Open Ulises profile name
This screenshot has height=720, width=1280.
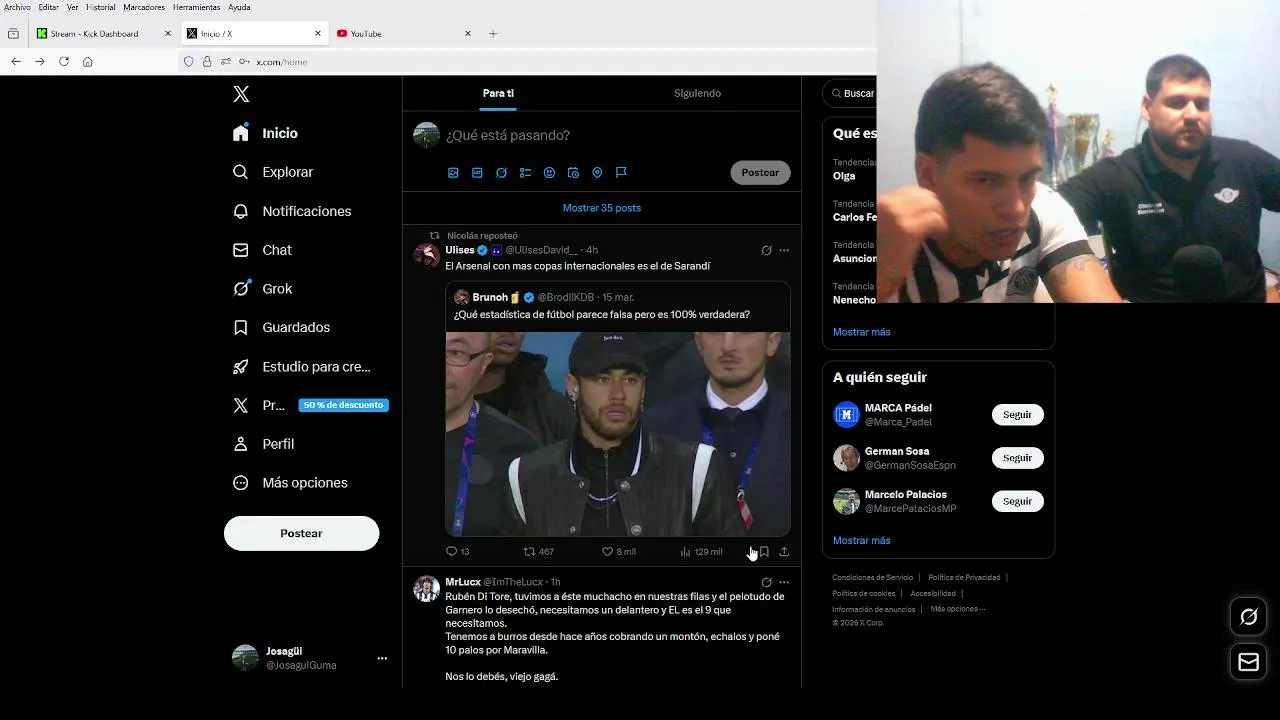tap(460, 250)
